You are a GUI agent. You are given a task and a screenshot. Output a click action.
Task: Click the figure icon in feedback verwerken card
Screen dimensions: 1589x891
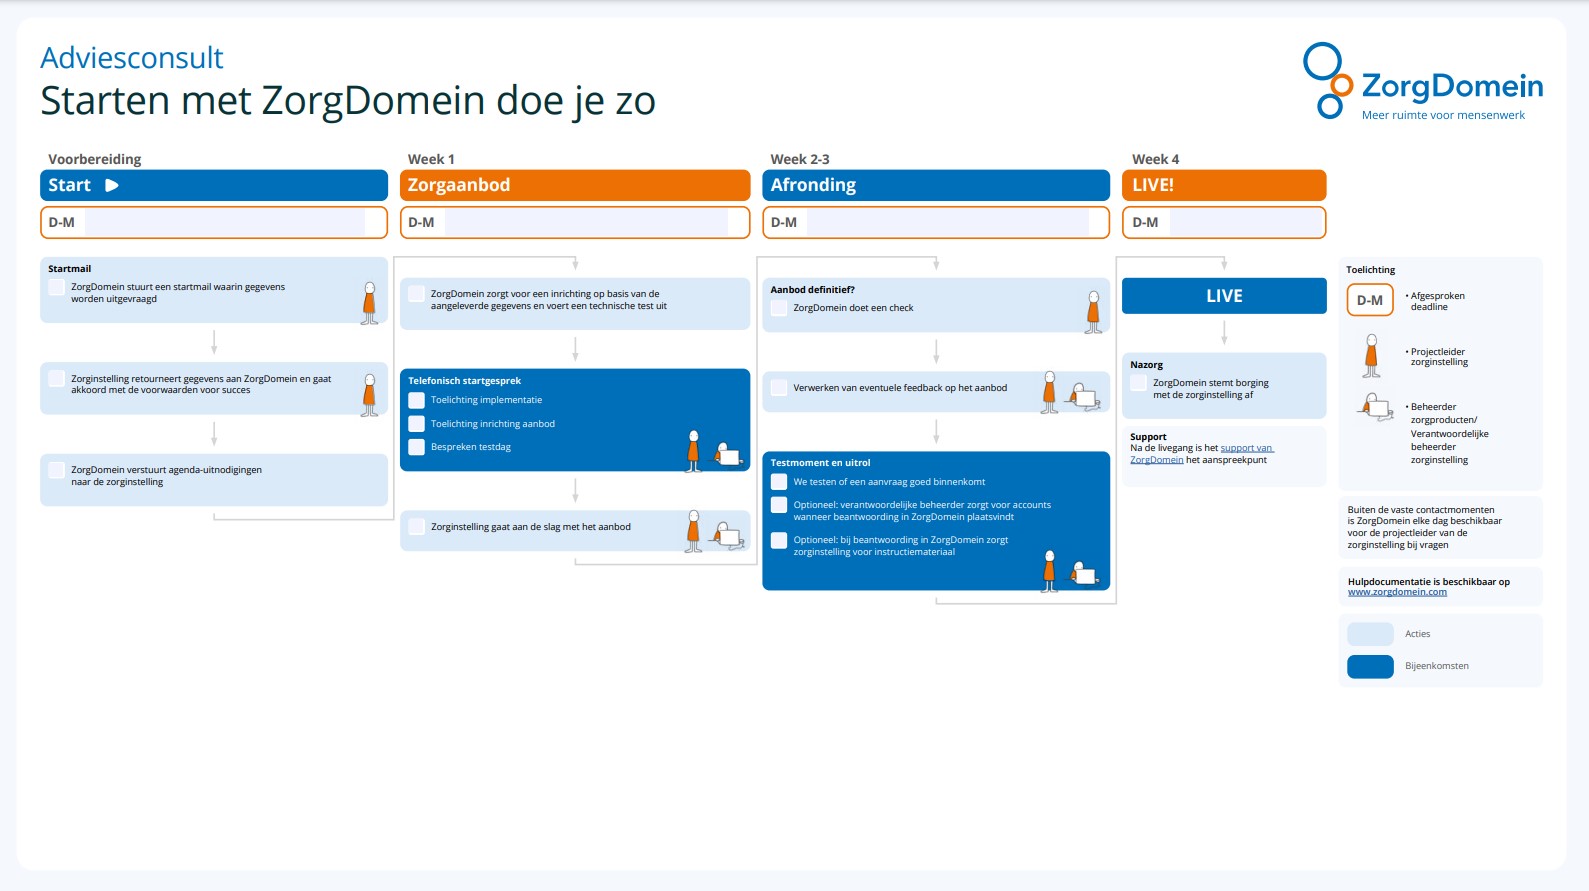coord(1049,392)
